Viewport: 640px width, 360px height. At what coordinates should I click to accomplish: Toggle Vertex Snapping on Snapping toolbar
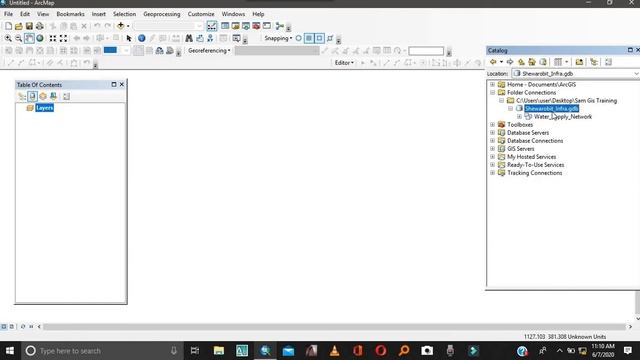click(320, 38)
